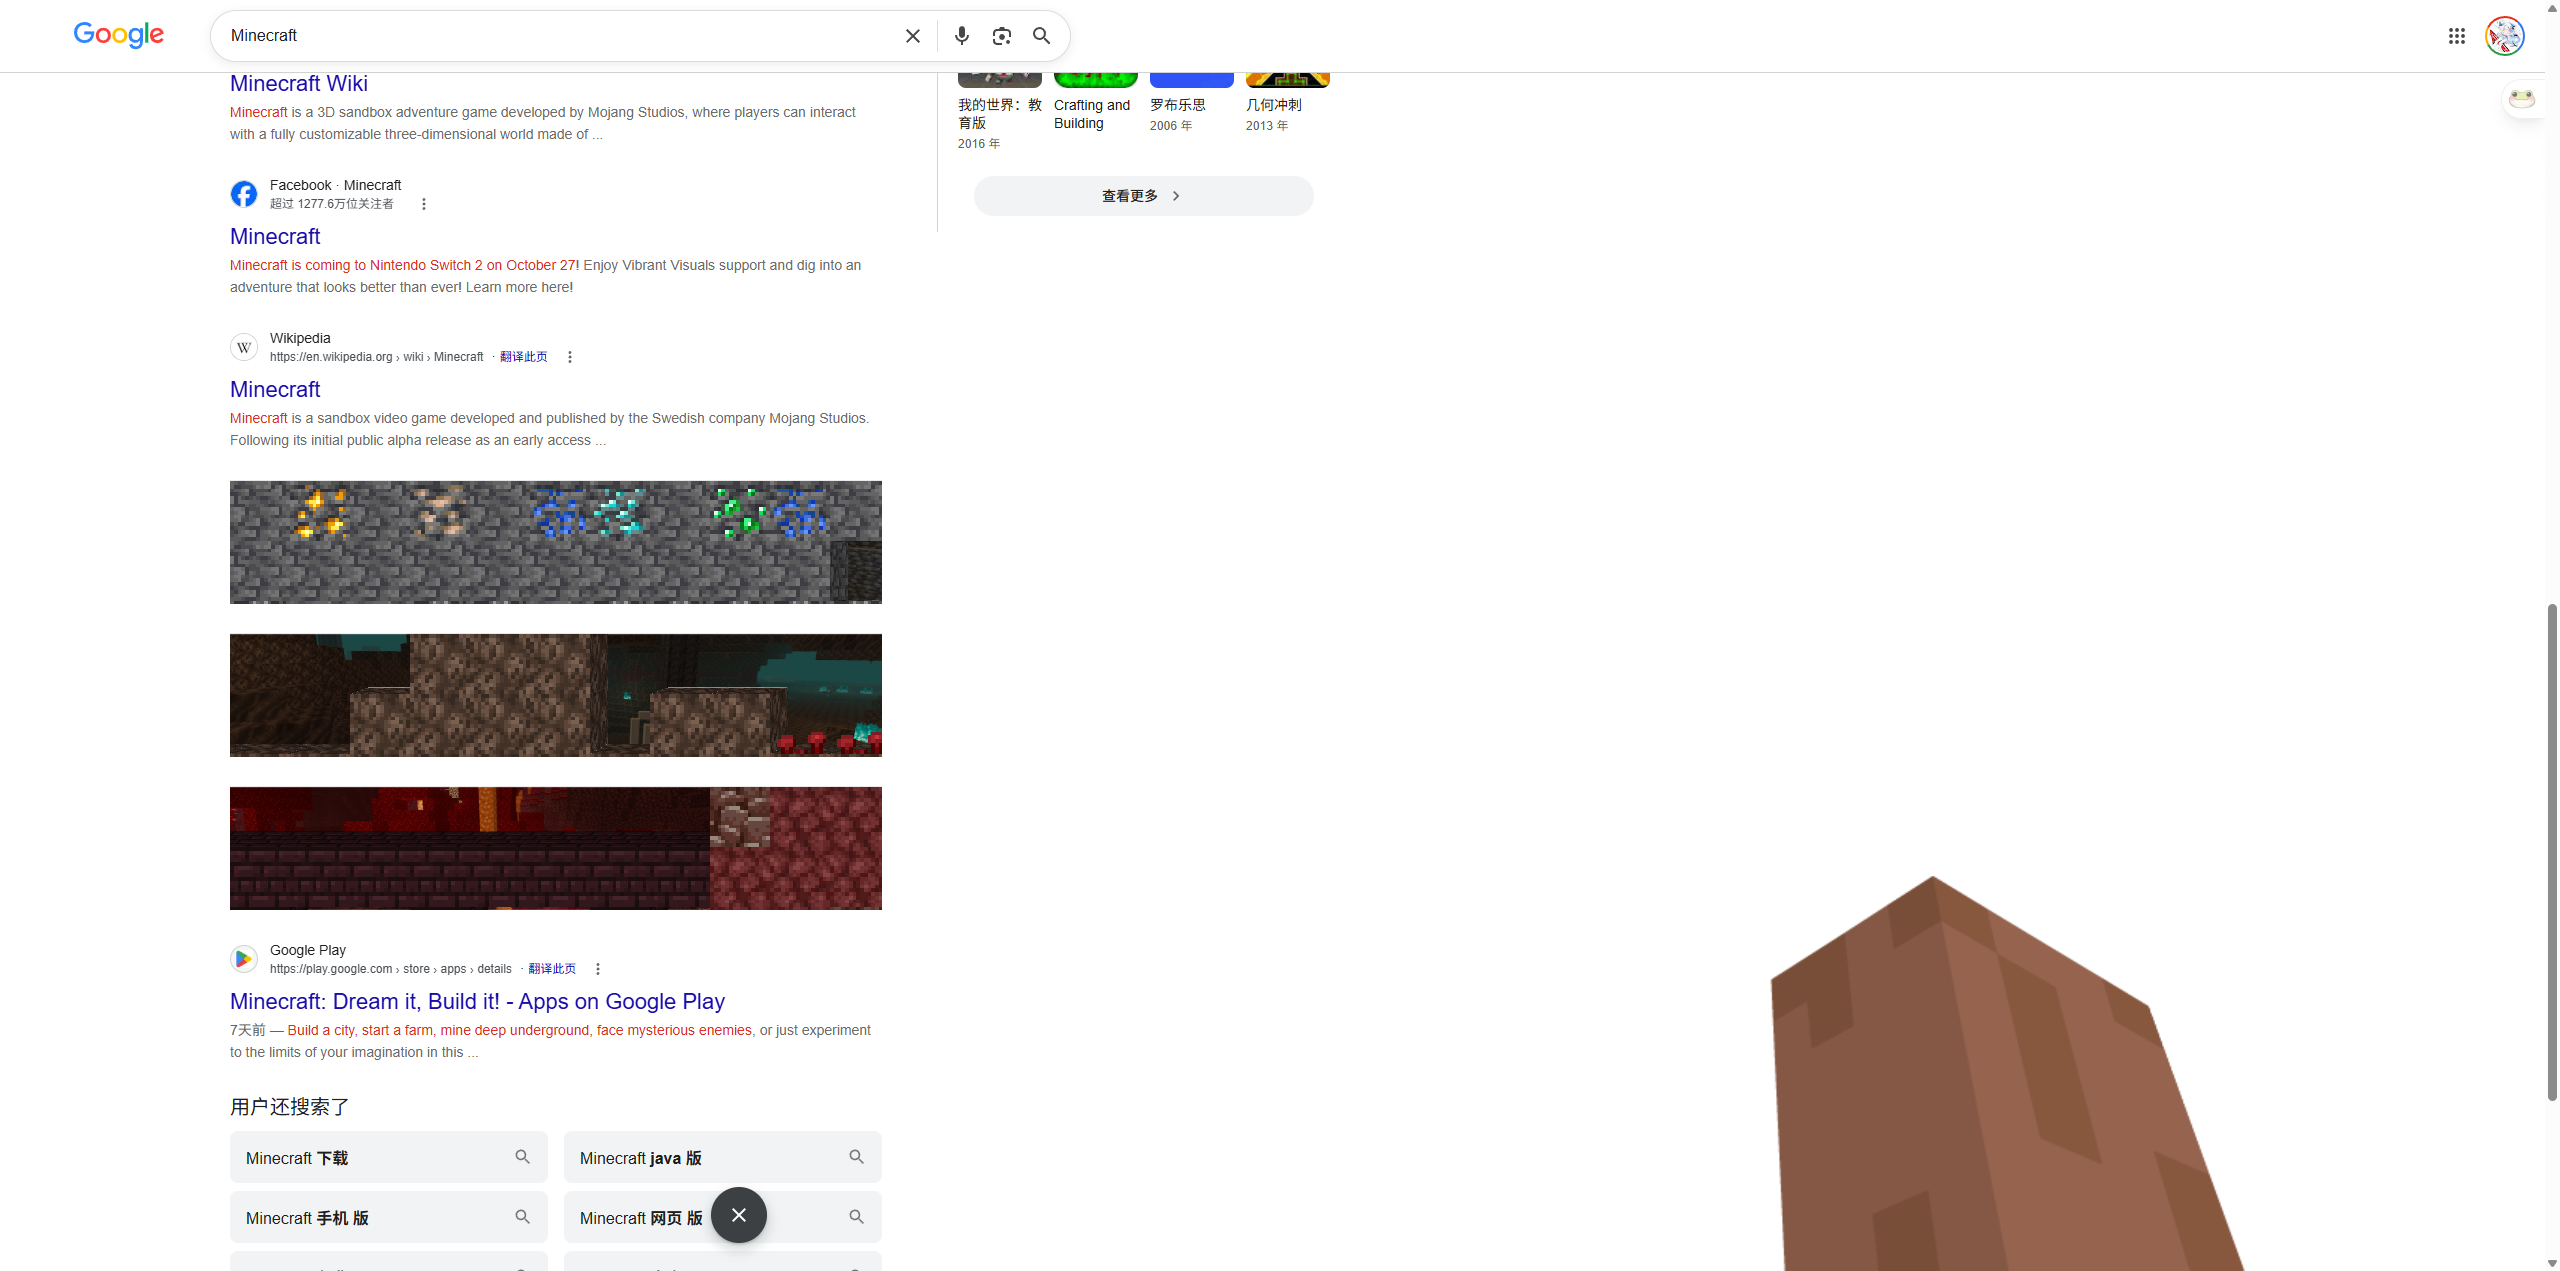The width and height of the screenshot is (2560, 1271).
Task: Click search icon in 'Minecraft java 版' chip
Action: (x=856, y=1157)
